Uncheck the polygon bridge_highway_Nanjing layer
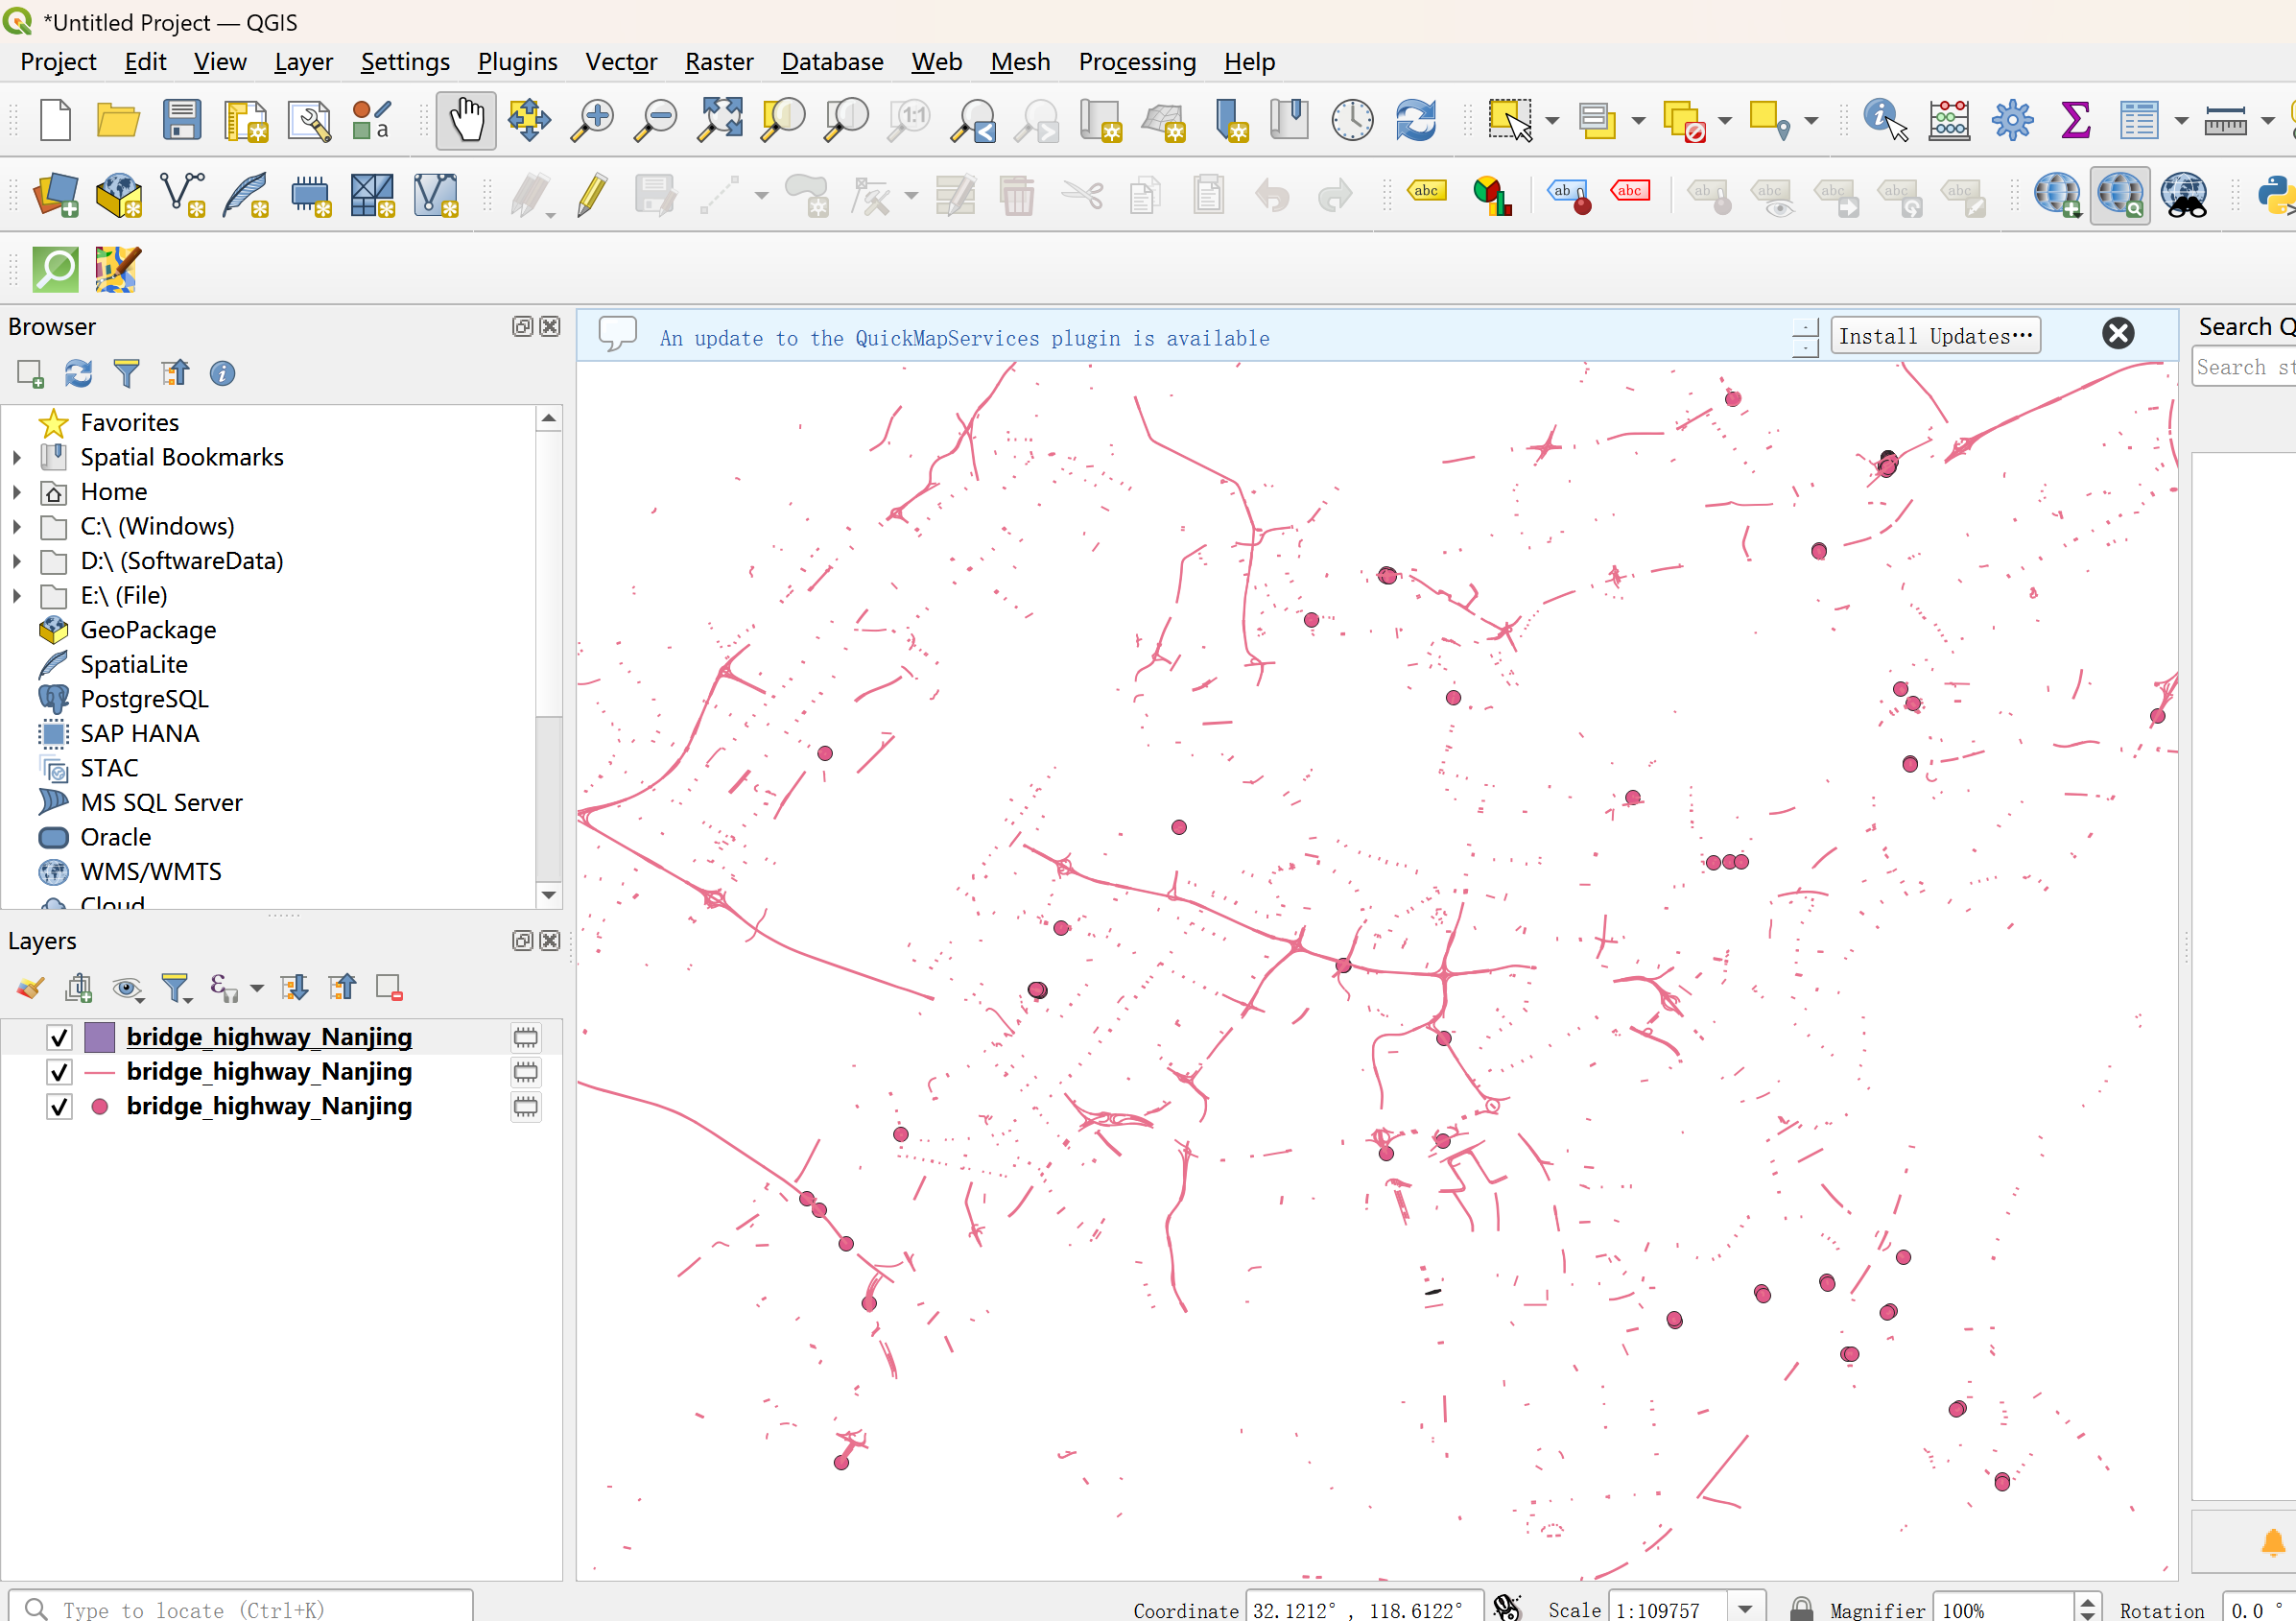 point(59,1038)
